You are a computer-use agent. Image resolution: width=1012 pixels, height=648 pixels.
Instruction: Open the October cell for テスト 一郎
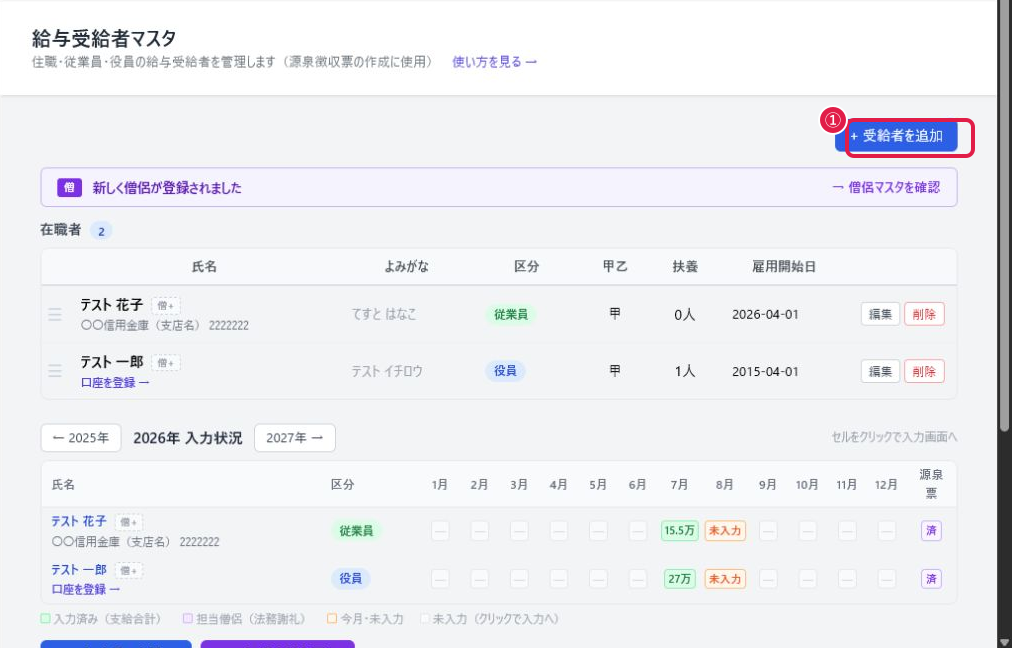point(807,579)
